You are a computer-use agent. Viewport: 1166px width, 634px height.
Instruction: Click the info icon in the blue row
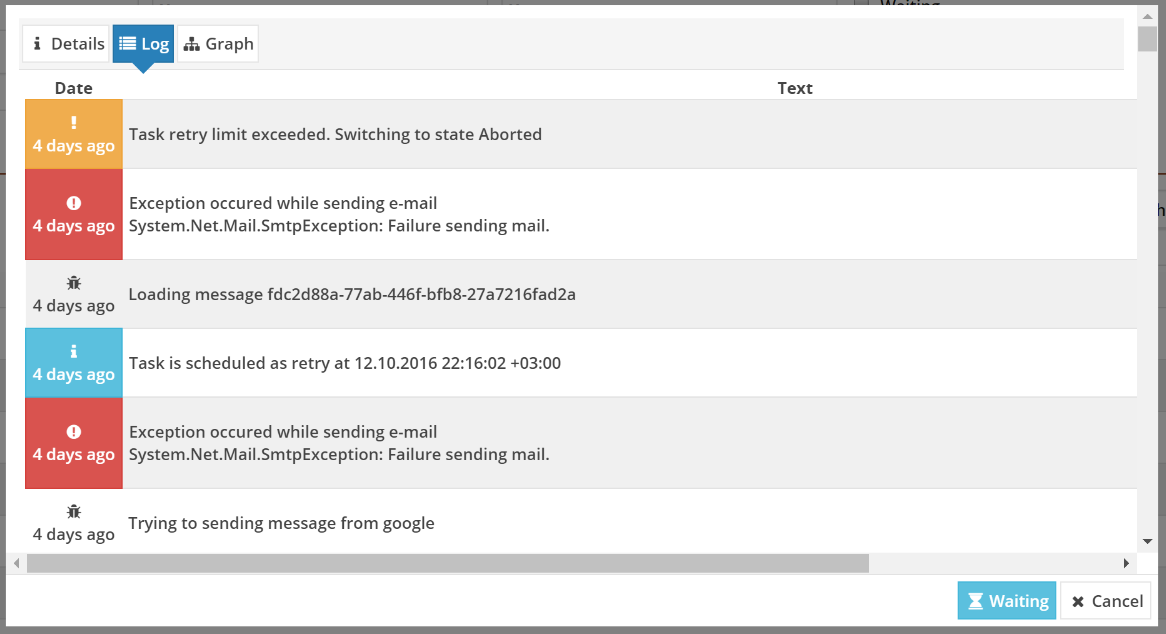[74, 351]
